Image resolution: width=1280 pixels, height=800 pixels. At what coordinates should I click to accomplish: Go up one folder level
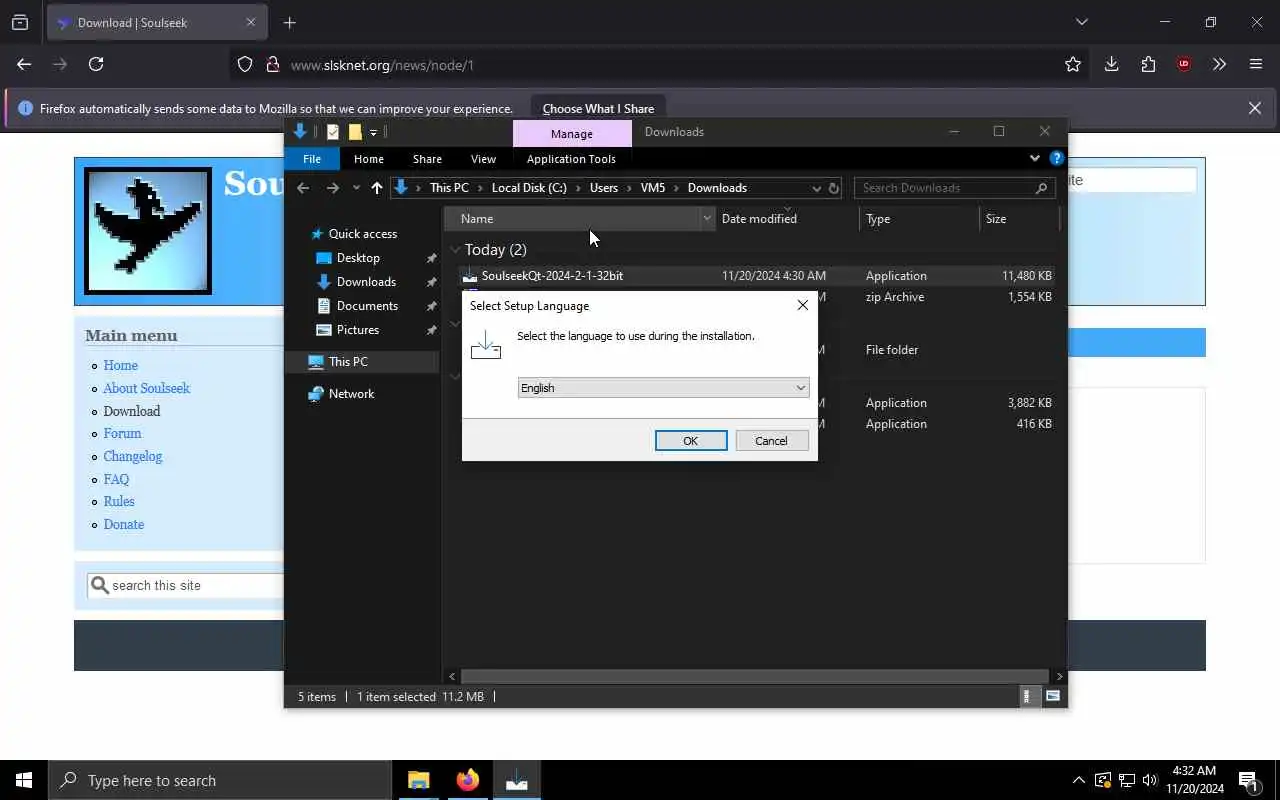(x=376, y=188)
